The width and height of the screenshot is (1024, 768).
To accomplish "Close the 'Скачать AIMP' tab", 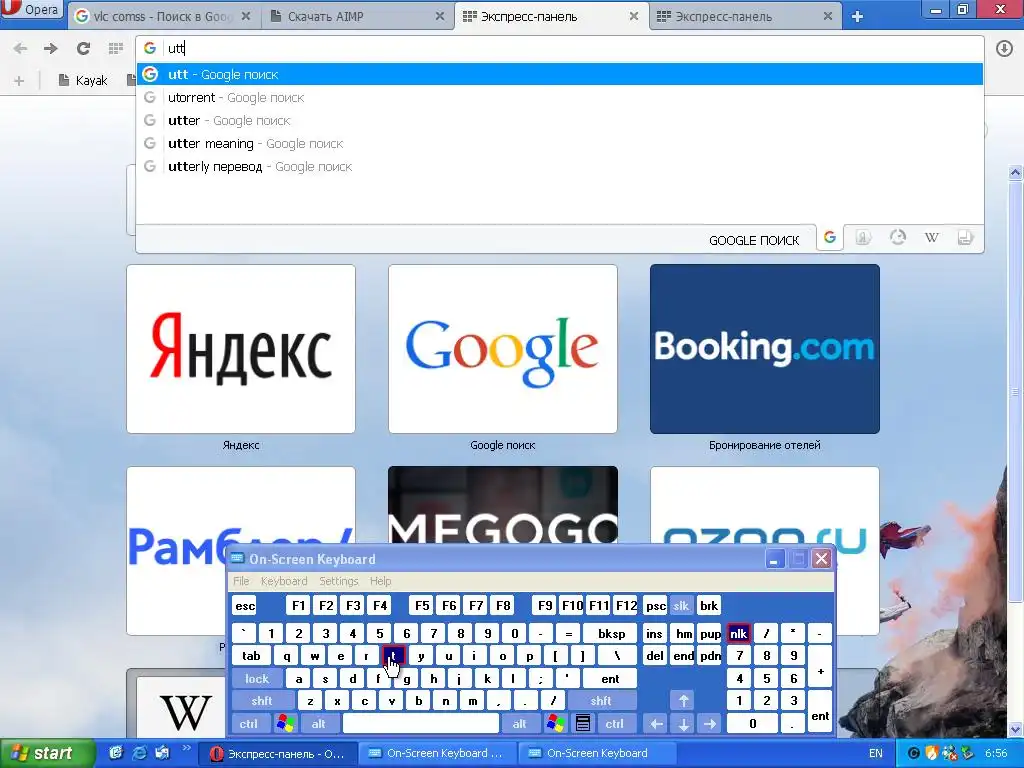I will (440, 16).
